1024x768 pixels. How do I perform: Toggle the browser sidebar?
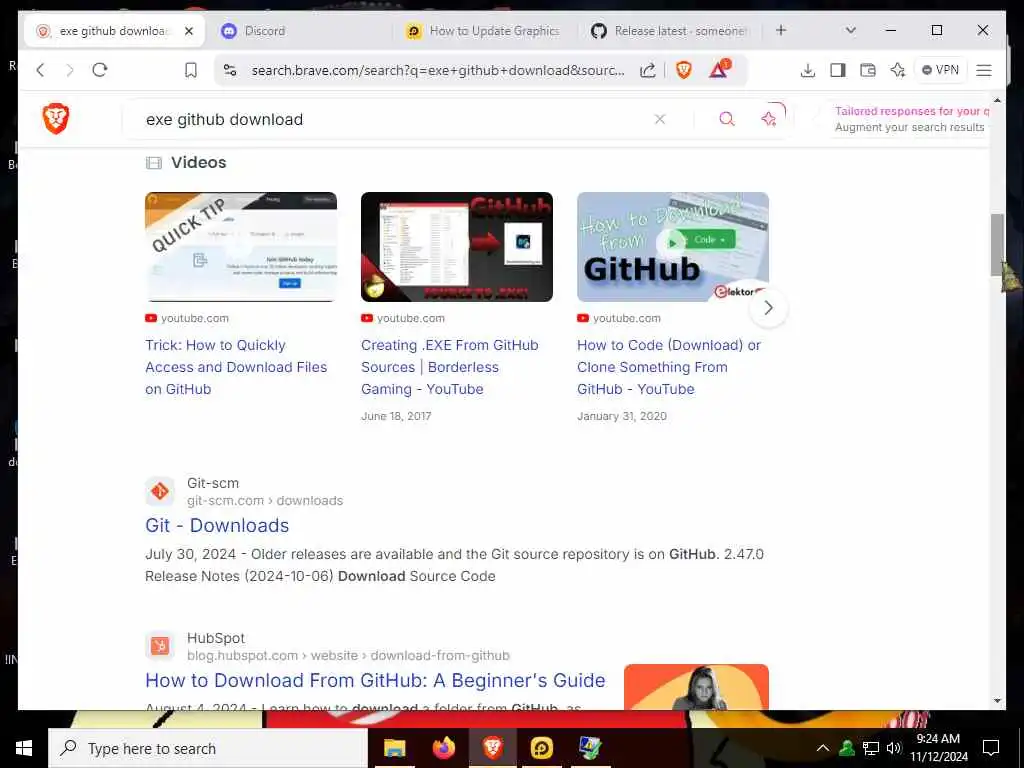838,70
